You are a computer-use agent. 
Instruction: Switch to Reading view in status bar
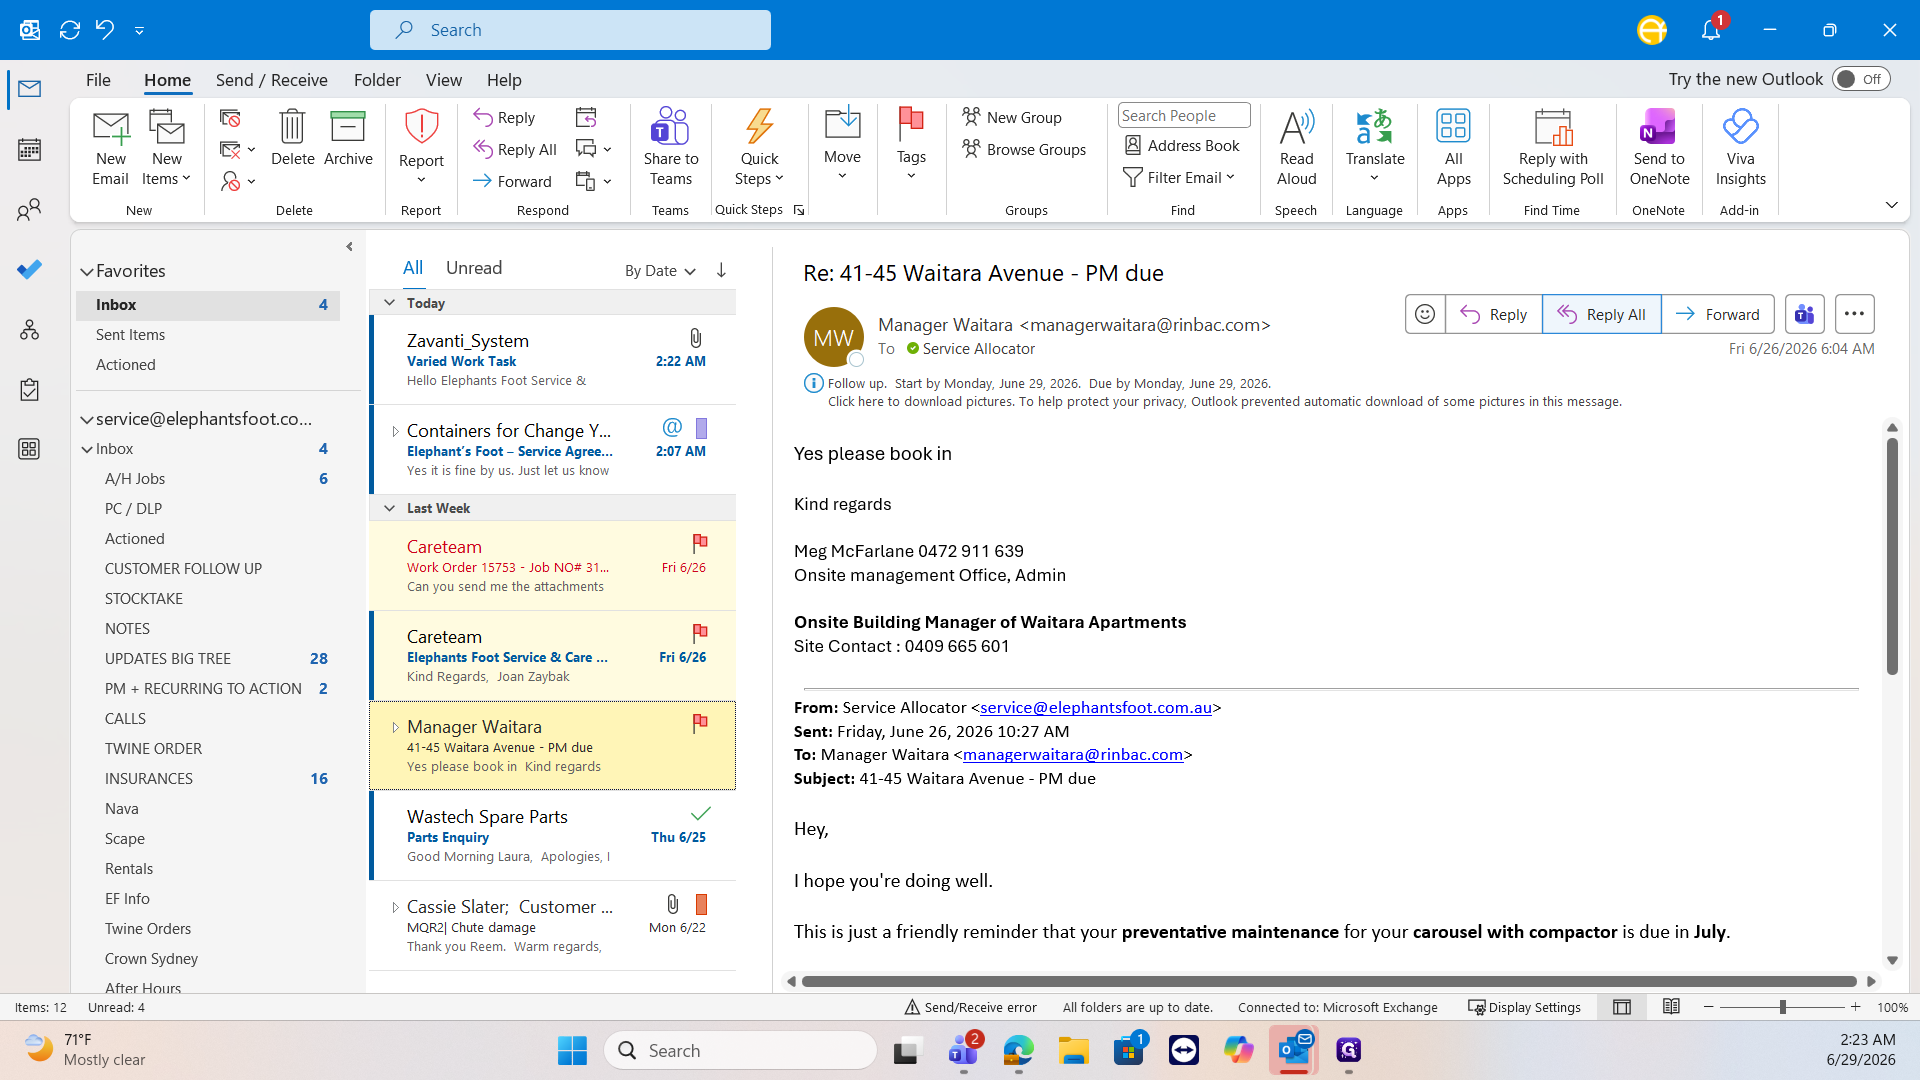(1671, 1007)
